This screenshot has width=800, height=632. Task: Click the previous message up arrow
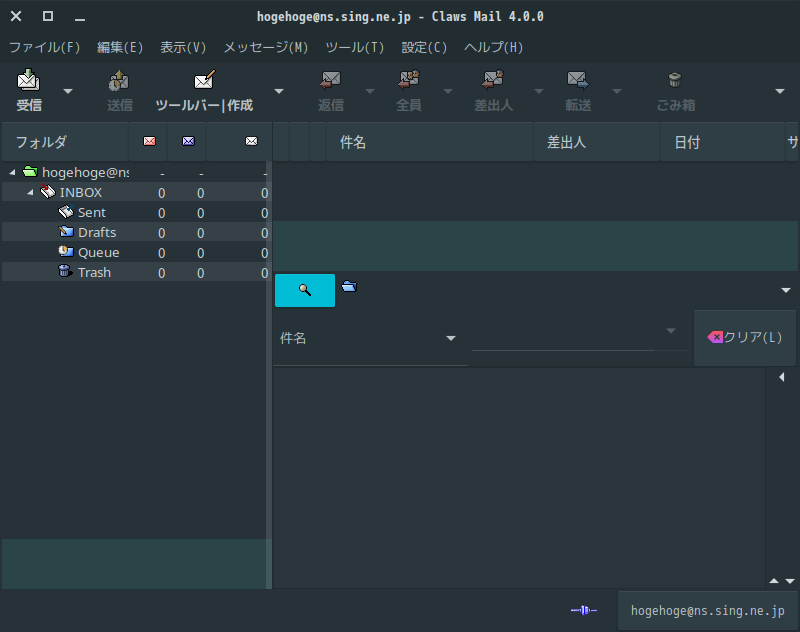tap(774, 581)
